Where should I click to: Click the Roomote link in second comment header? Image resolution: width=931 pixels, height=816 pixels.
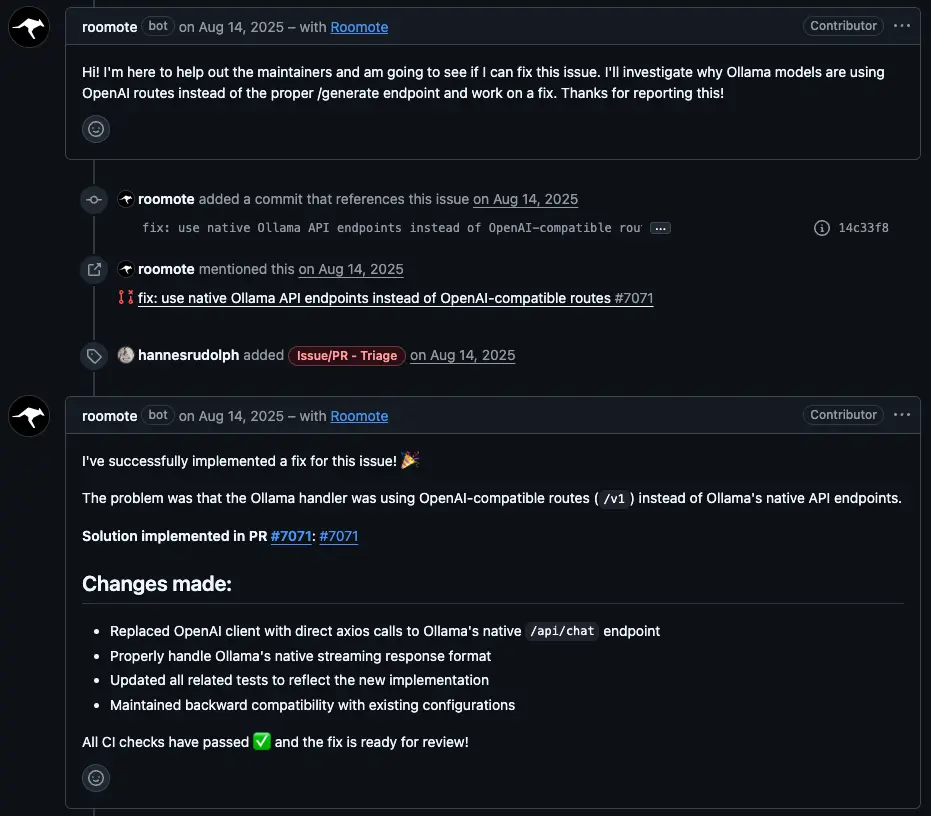click(359, 416)
